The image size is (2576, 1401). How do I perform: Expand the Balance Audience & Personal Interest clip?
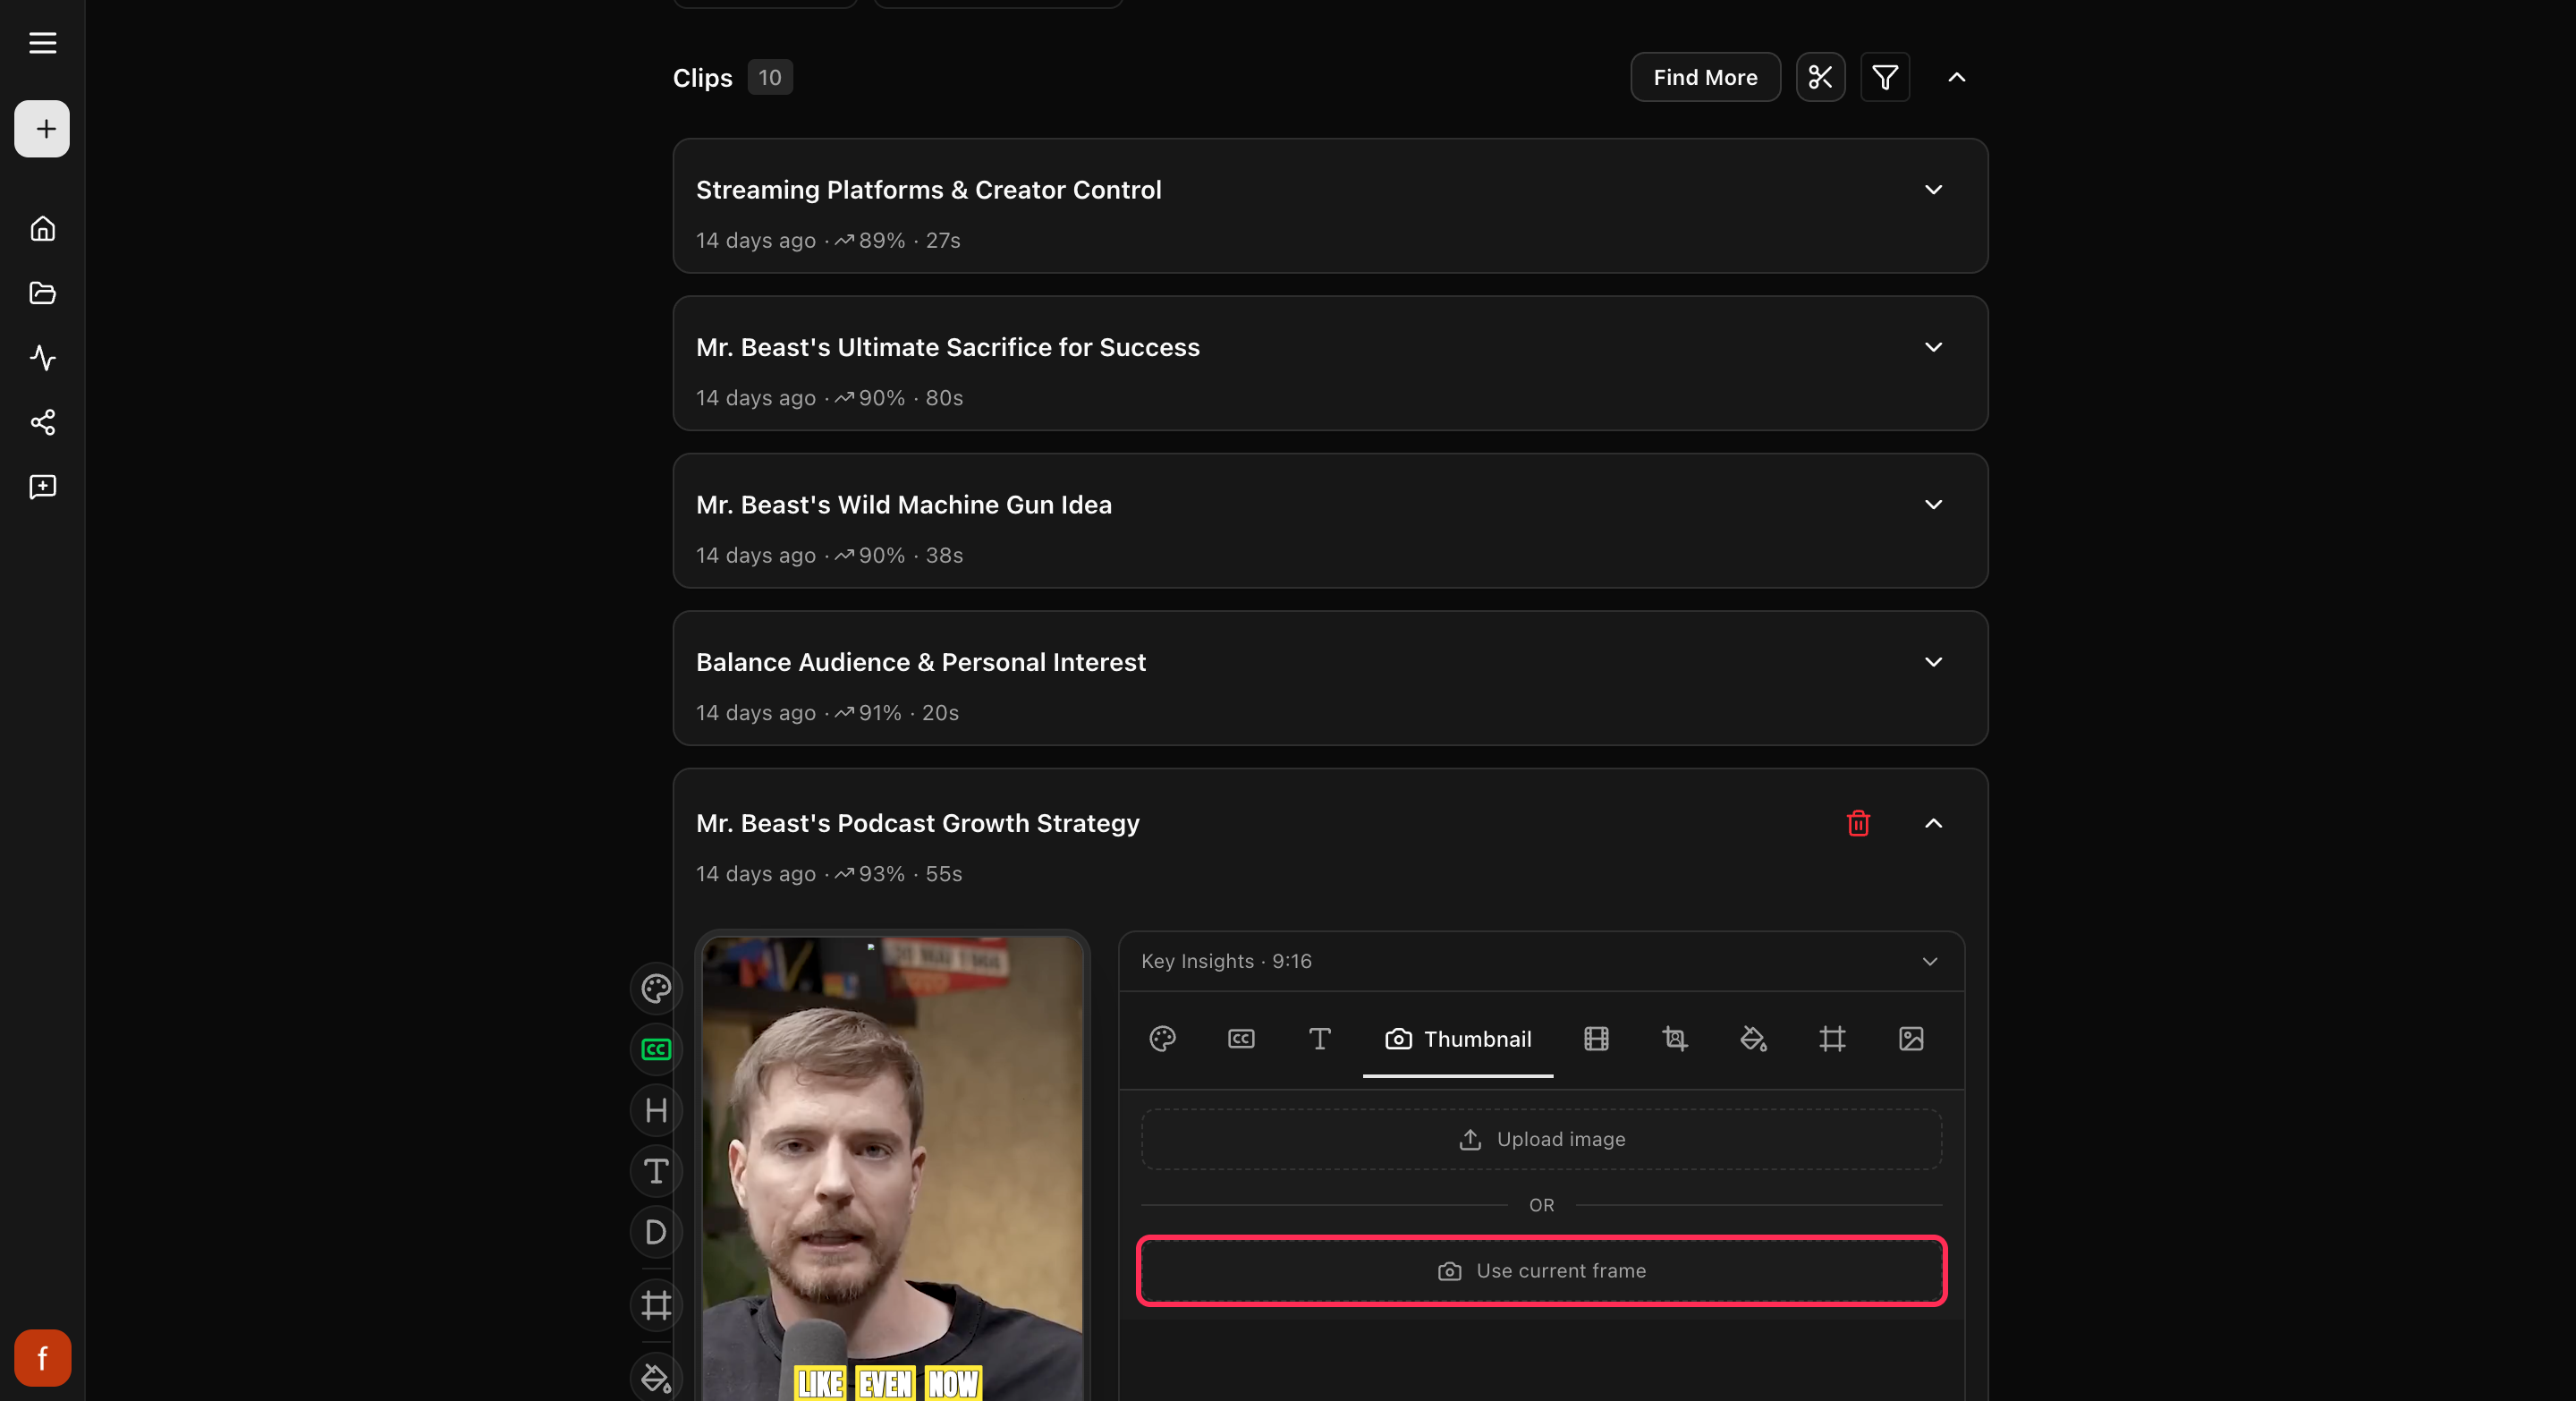click(x=1933, y=662)
